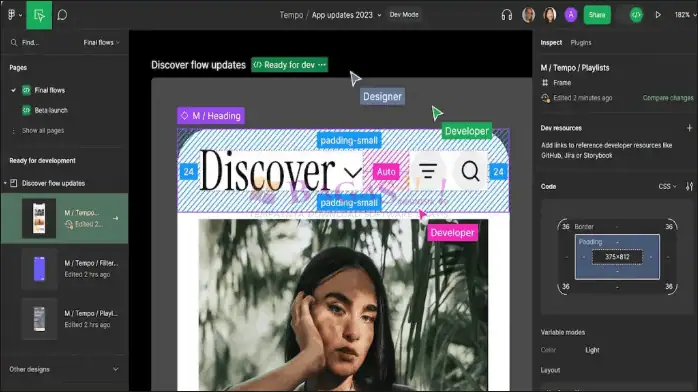This screenshot has width=698, height=392.
Task: Select the Comment tool
Action: click(x=62, y=15)
